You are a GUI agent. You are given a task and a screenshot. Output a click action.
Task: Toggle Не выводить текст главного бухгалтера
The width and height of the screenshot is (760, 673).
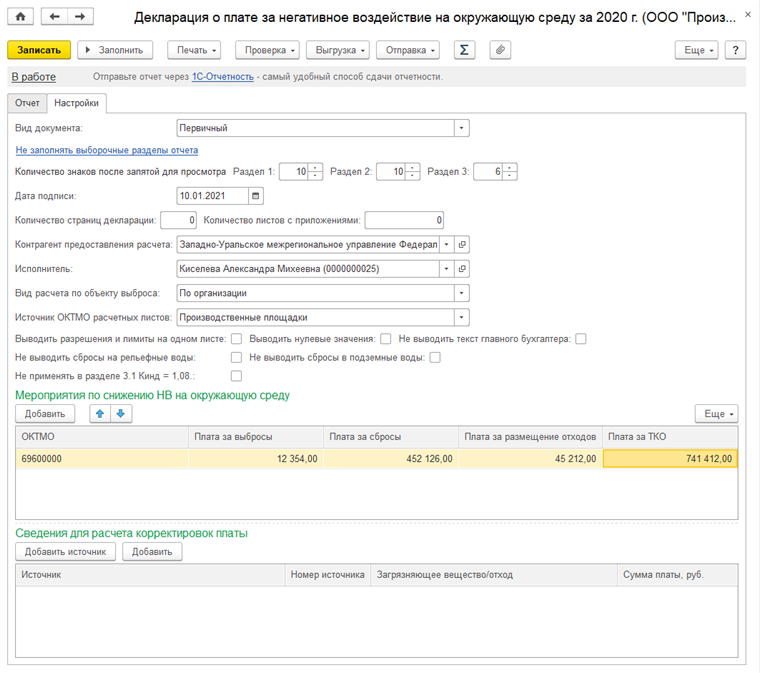[x=581, y=339]
